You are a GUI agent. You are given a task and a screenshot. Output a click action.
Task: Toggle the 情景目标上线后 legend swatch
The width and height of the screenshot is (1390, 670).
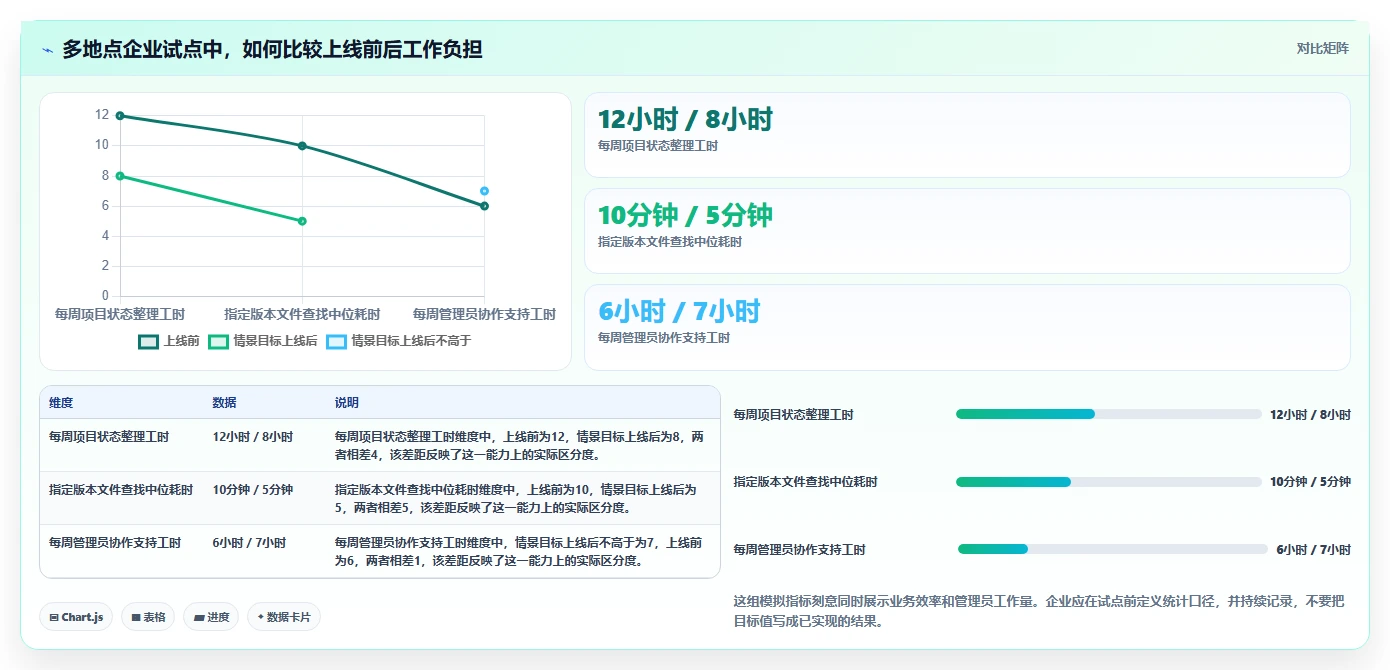click(x=218, y=341)
